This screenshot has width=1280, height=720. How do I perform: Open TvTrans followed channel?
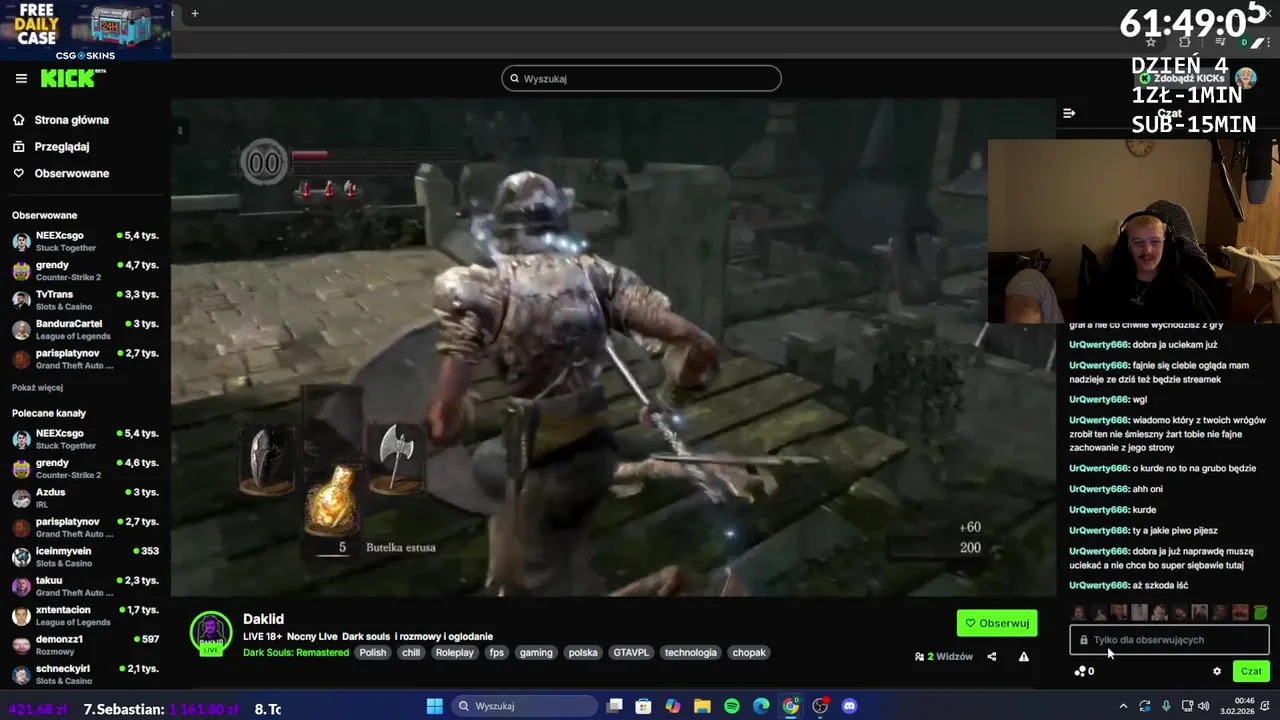pyautogui.click(x=85, y=300)
